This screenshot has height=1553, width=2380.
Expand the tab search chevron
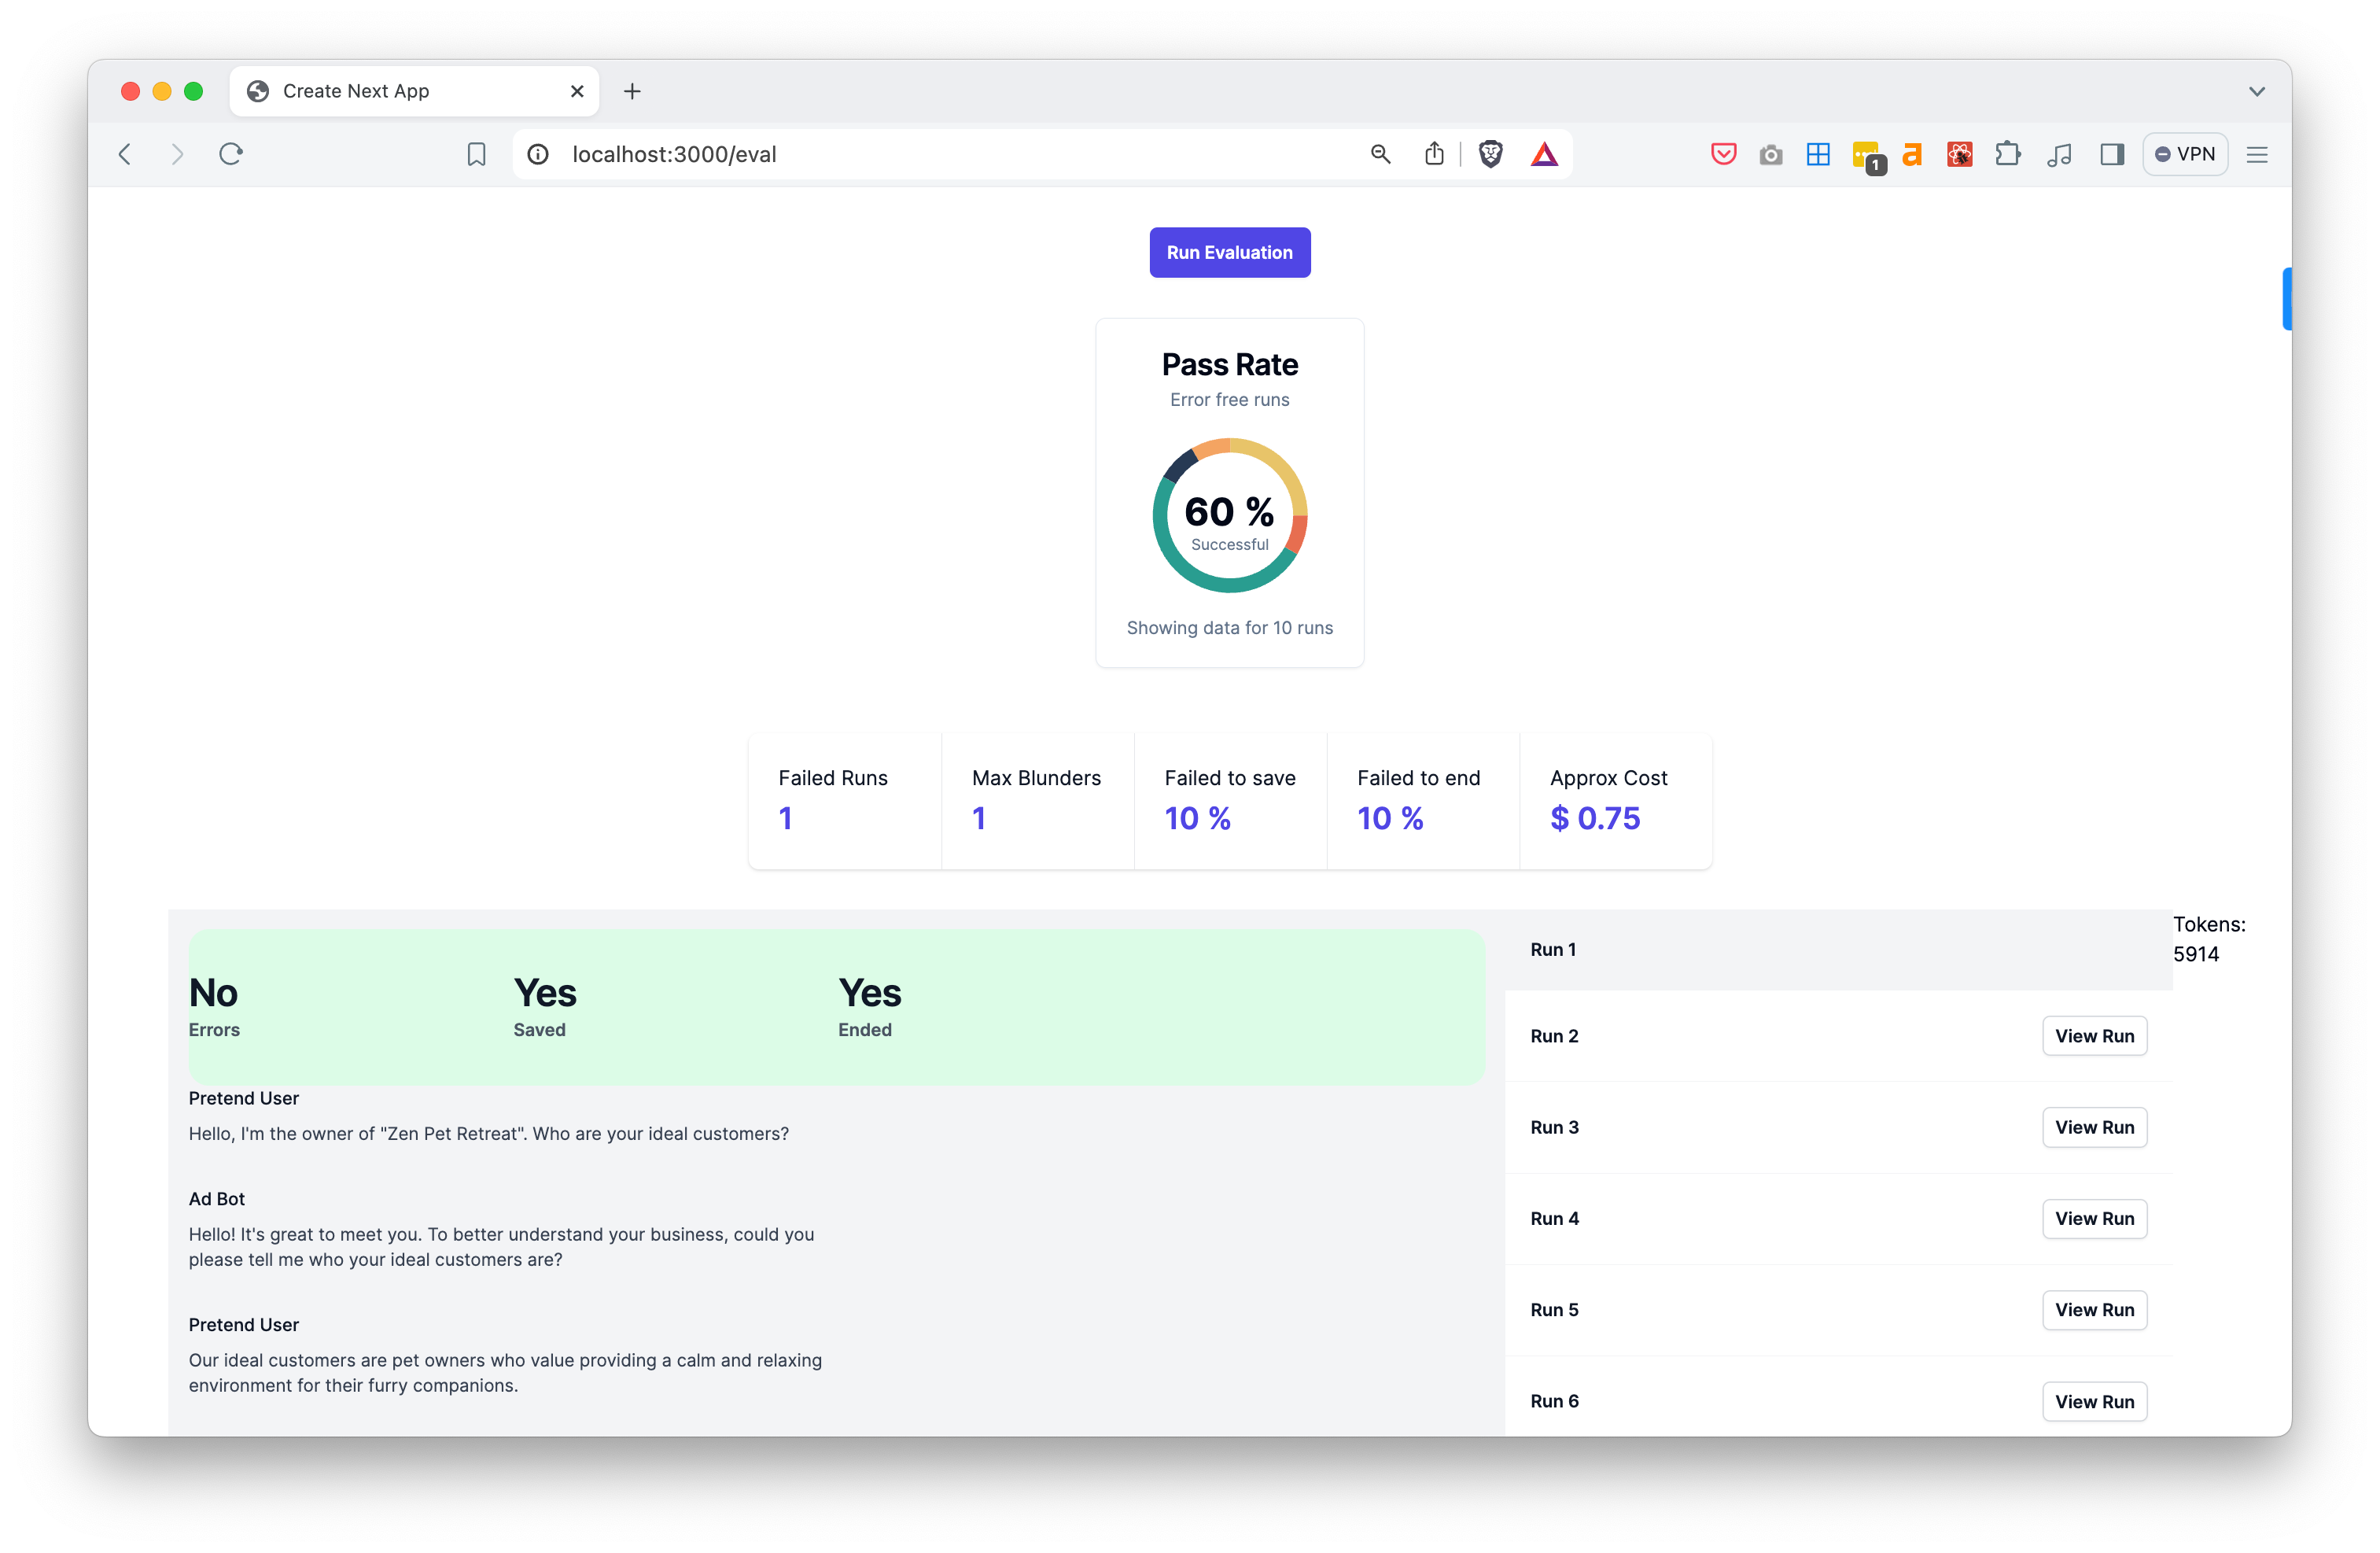pyautogui.click(x=2257, y=91)
